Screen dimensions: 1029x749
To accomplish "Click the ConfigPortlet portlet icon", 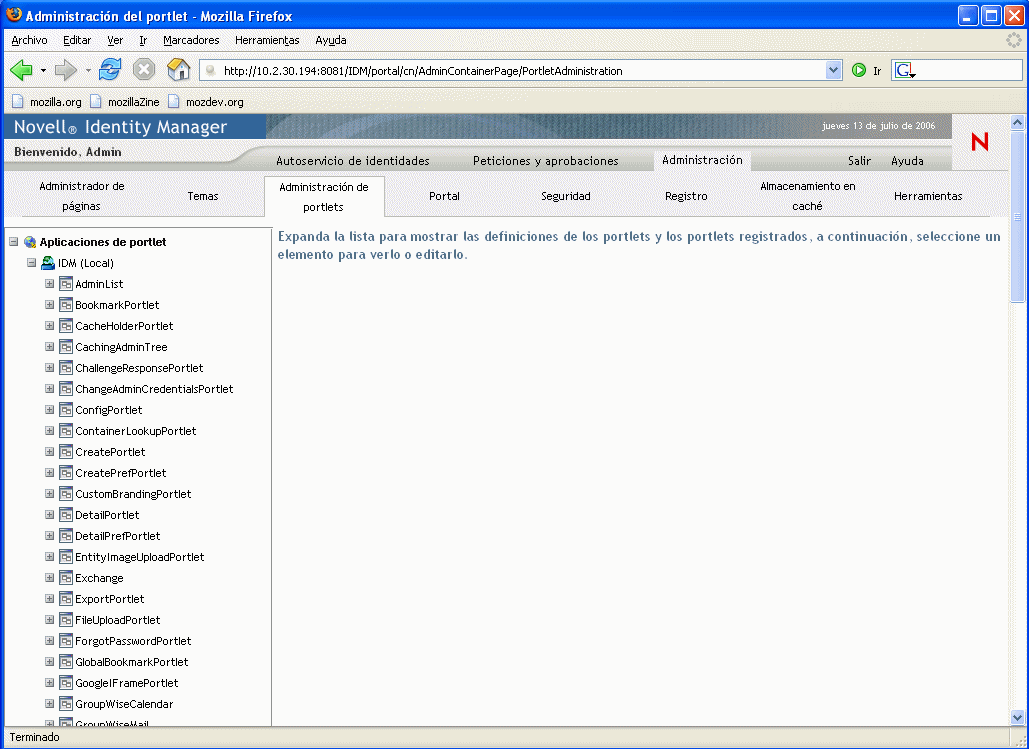I will (66, 410).
